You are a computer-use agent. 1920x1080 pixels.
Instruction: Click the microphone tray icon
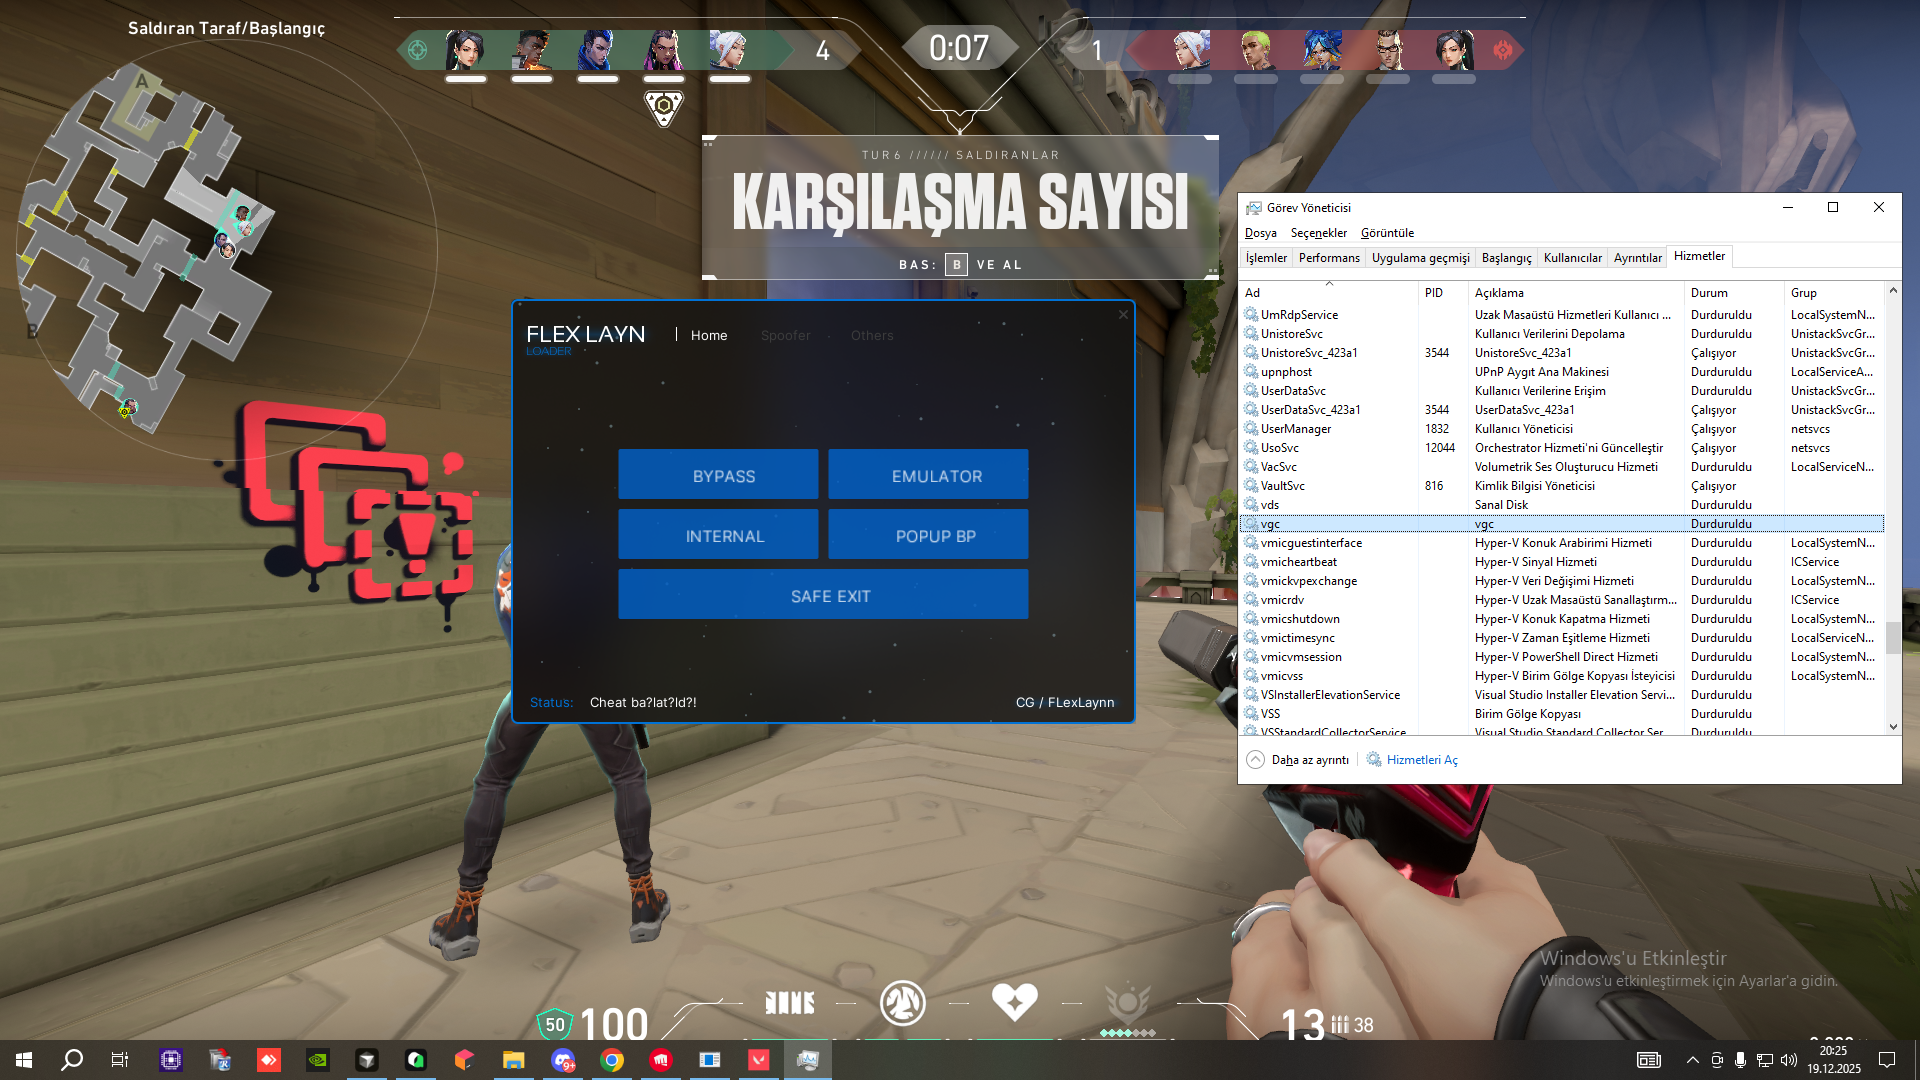1741,1060
